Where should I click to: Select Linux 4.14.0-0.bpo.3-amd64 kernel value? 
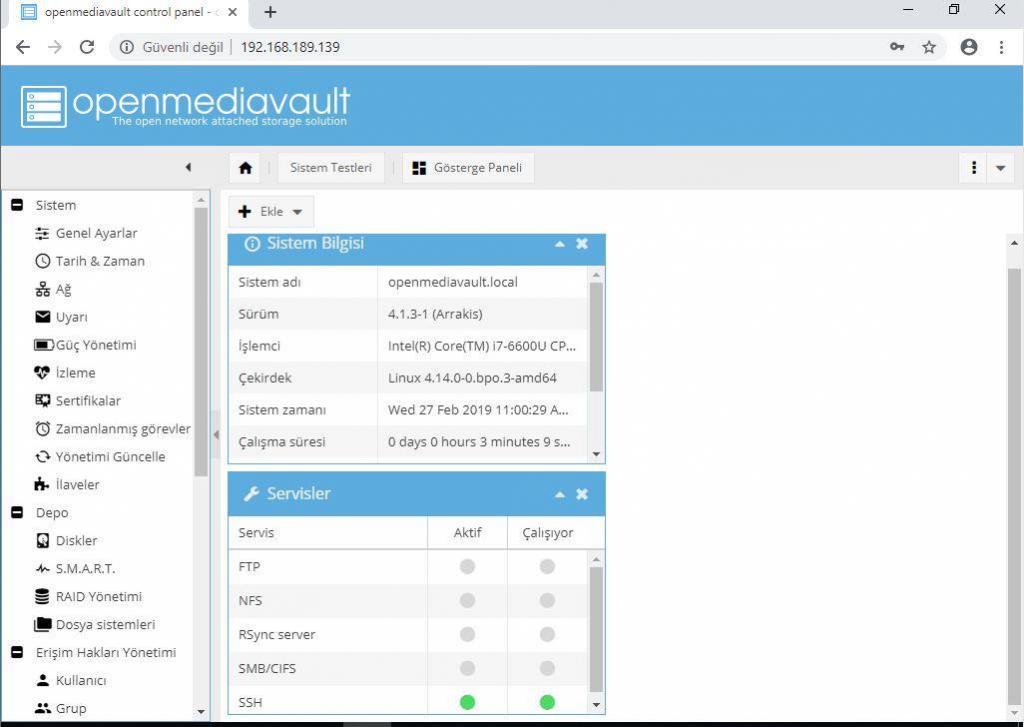point(472,378)
